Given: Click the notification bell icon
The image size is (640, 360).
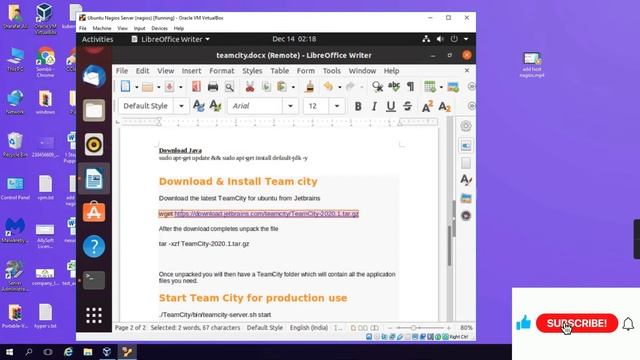Looking at the screenshot, I should tap(628, 324).
